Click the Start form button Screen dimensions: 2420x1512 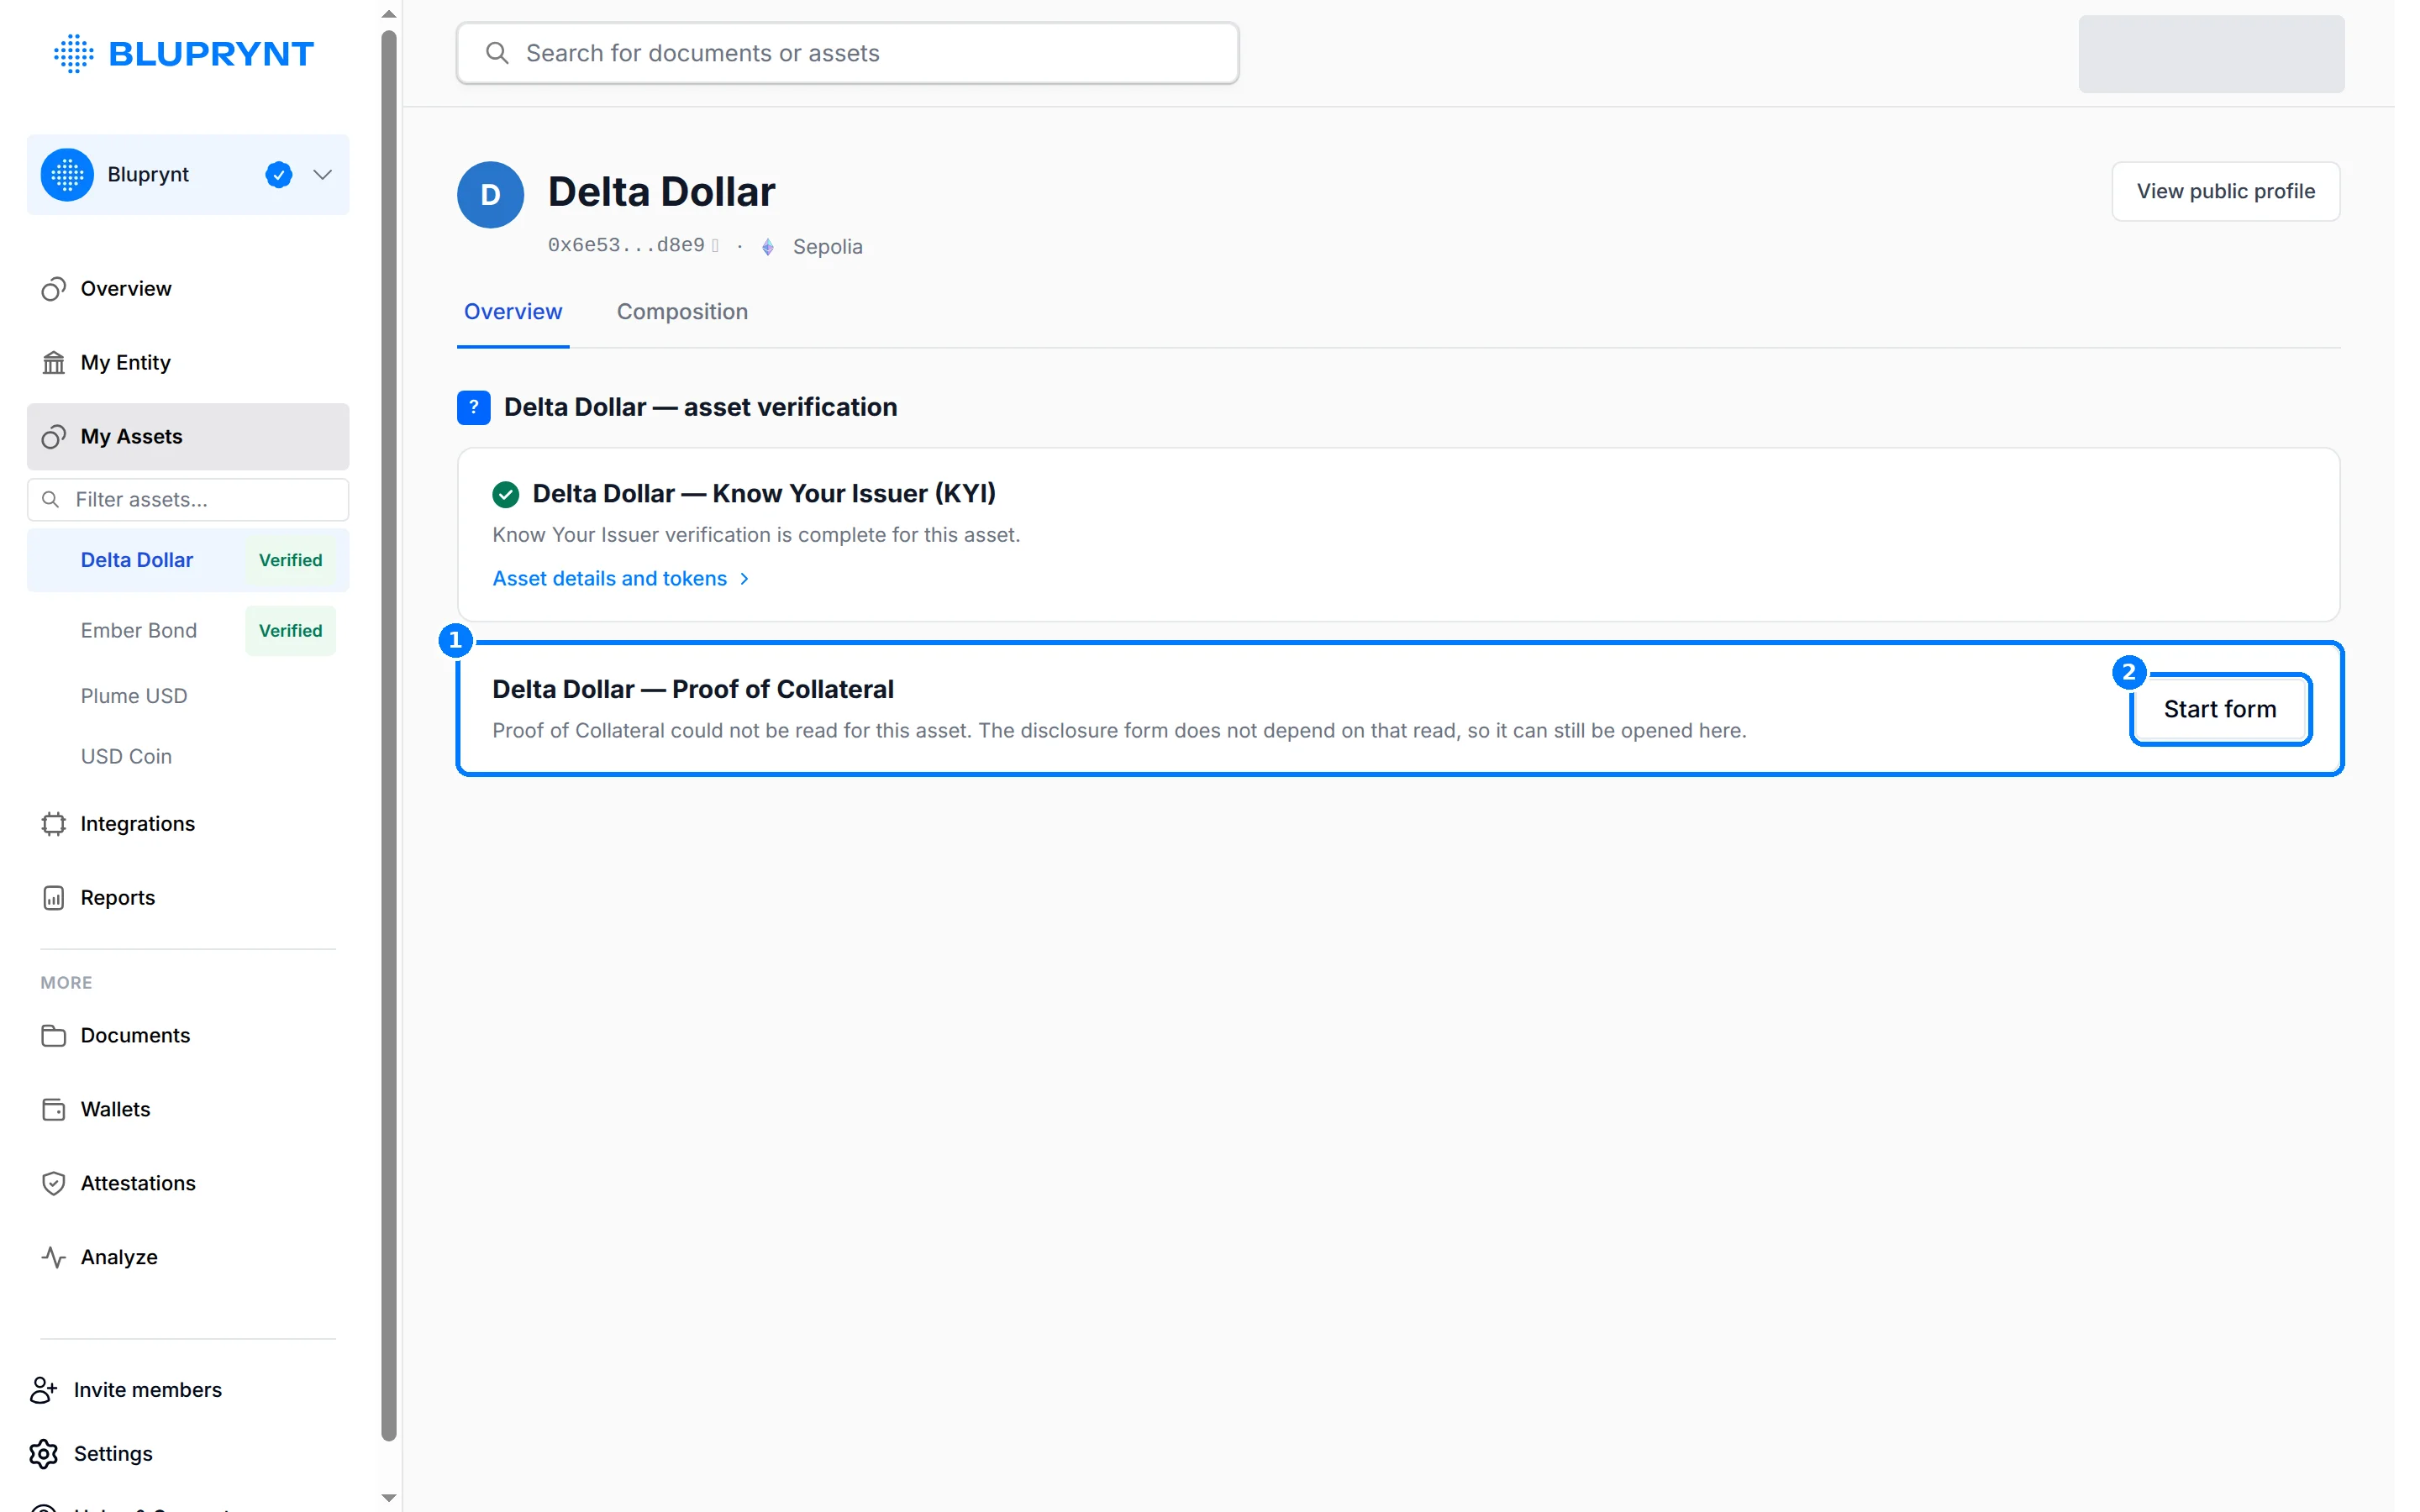[x=2220, y=709]
